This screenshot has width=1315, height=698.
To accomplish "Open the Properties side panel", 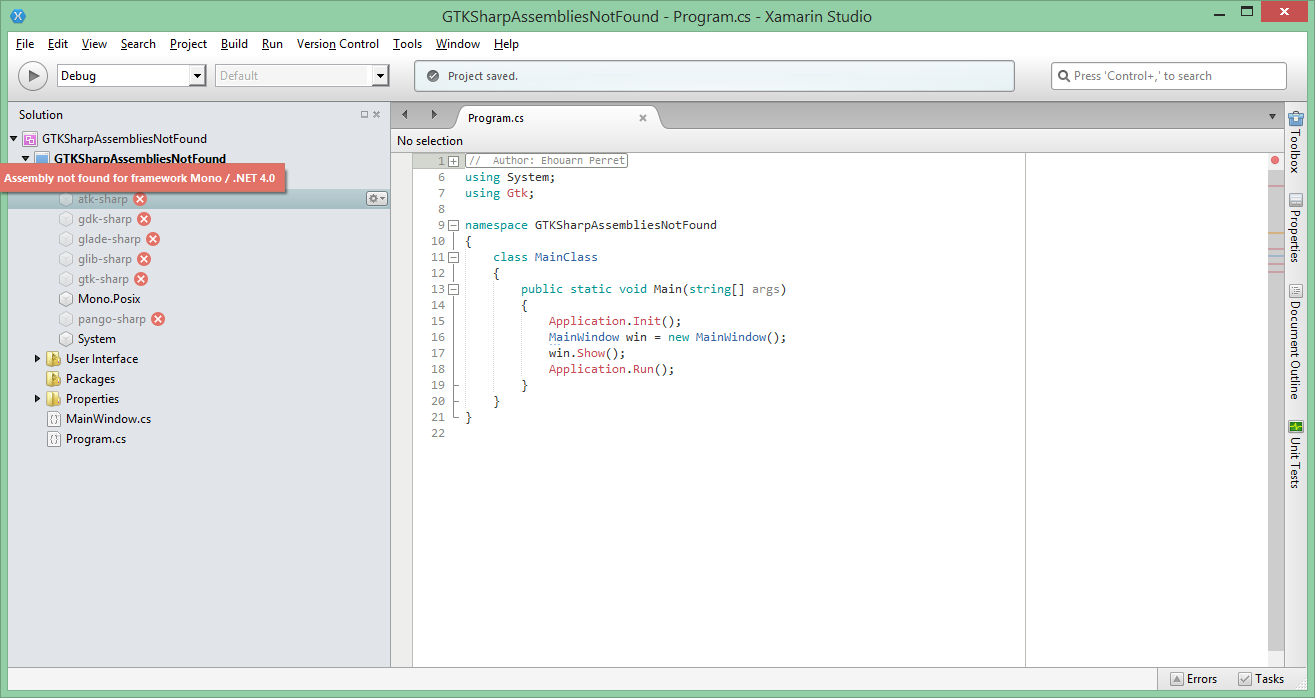I will coord(1295,228).
